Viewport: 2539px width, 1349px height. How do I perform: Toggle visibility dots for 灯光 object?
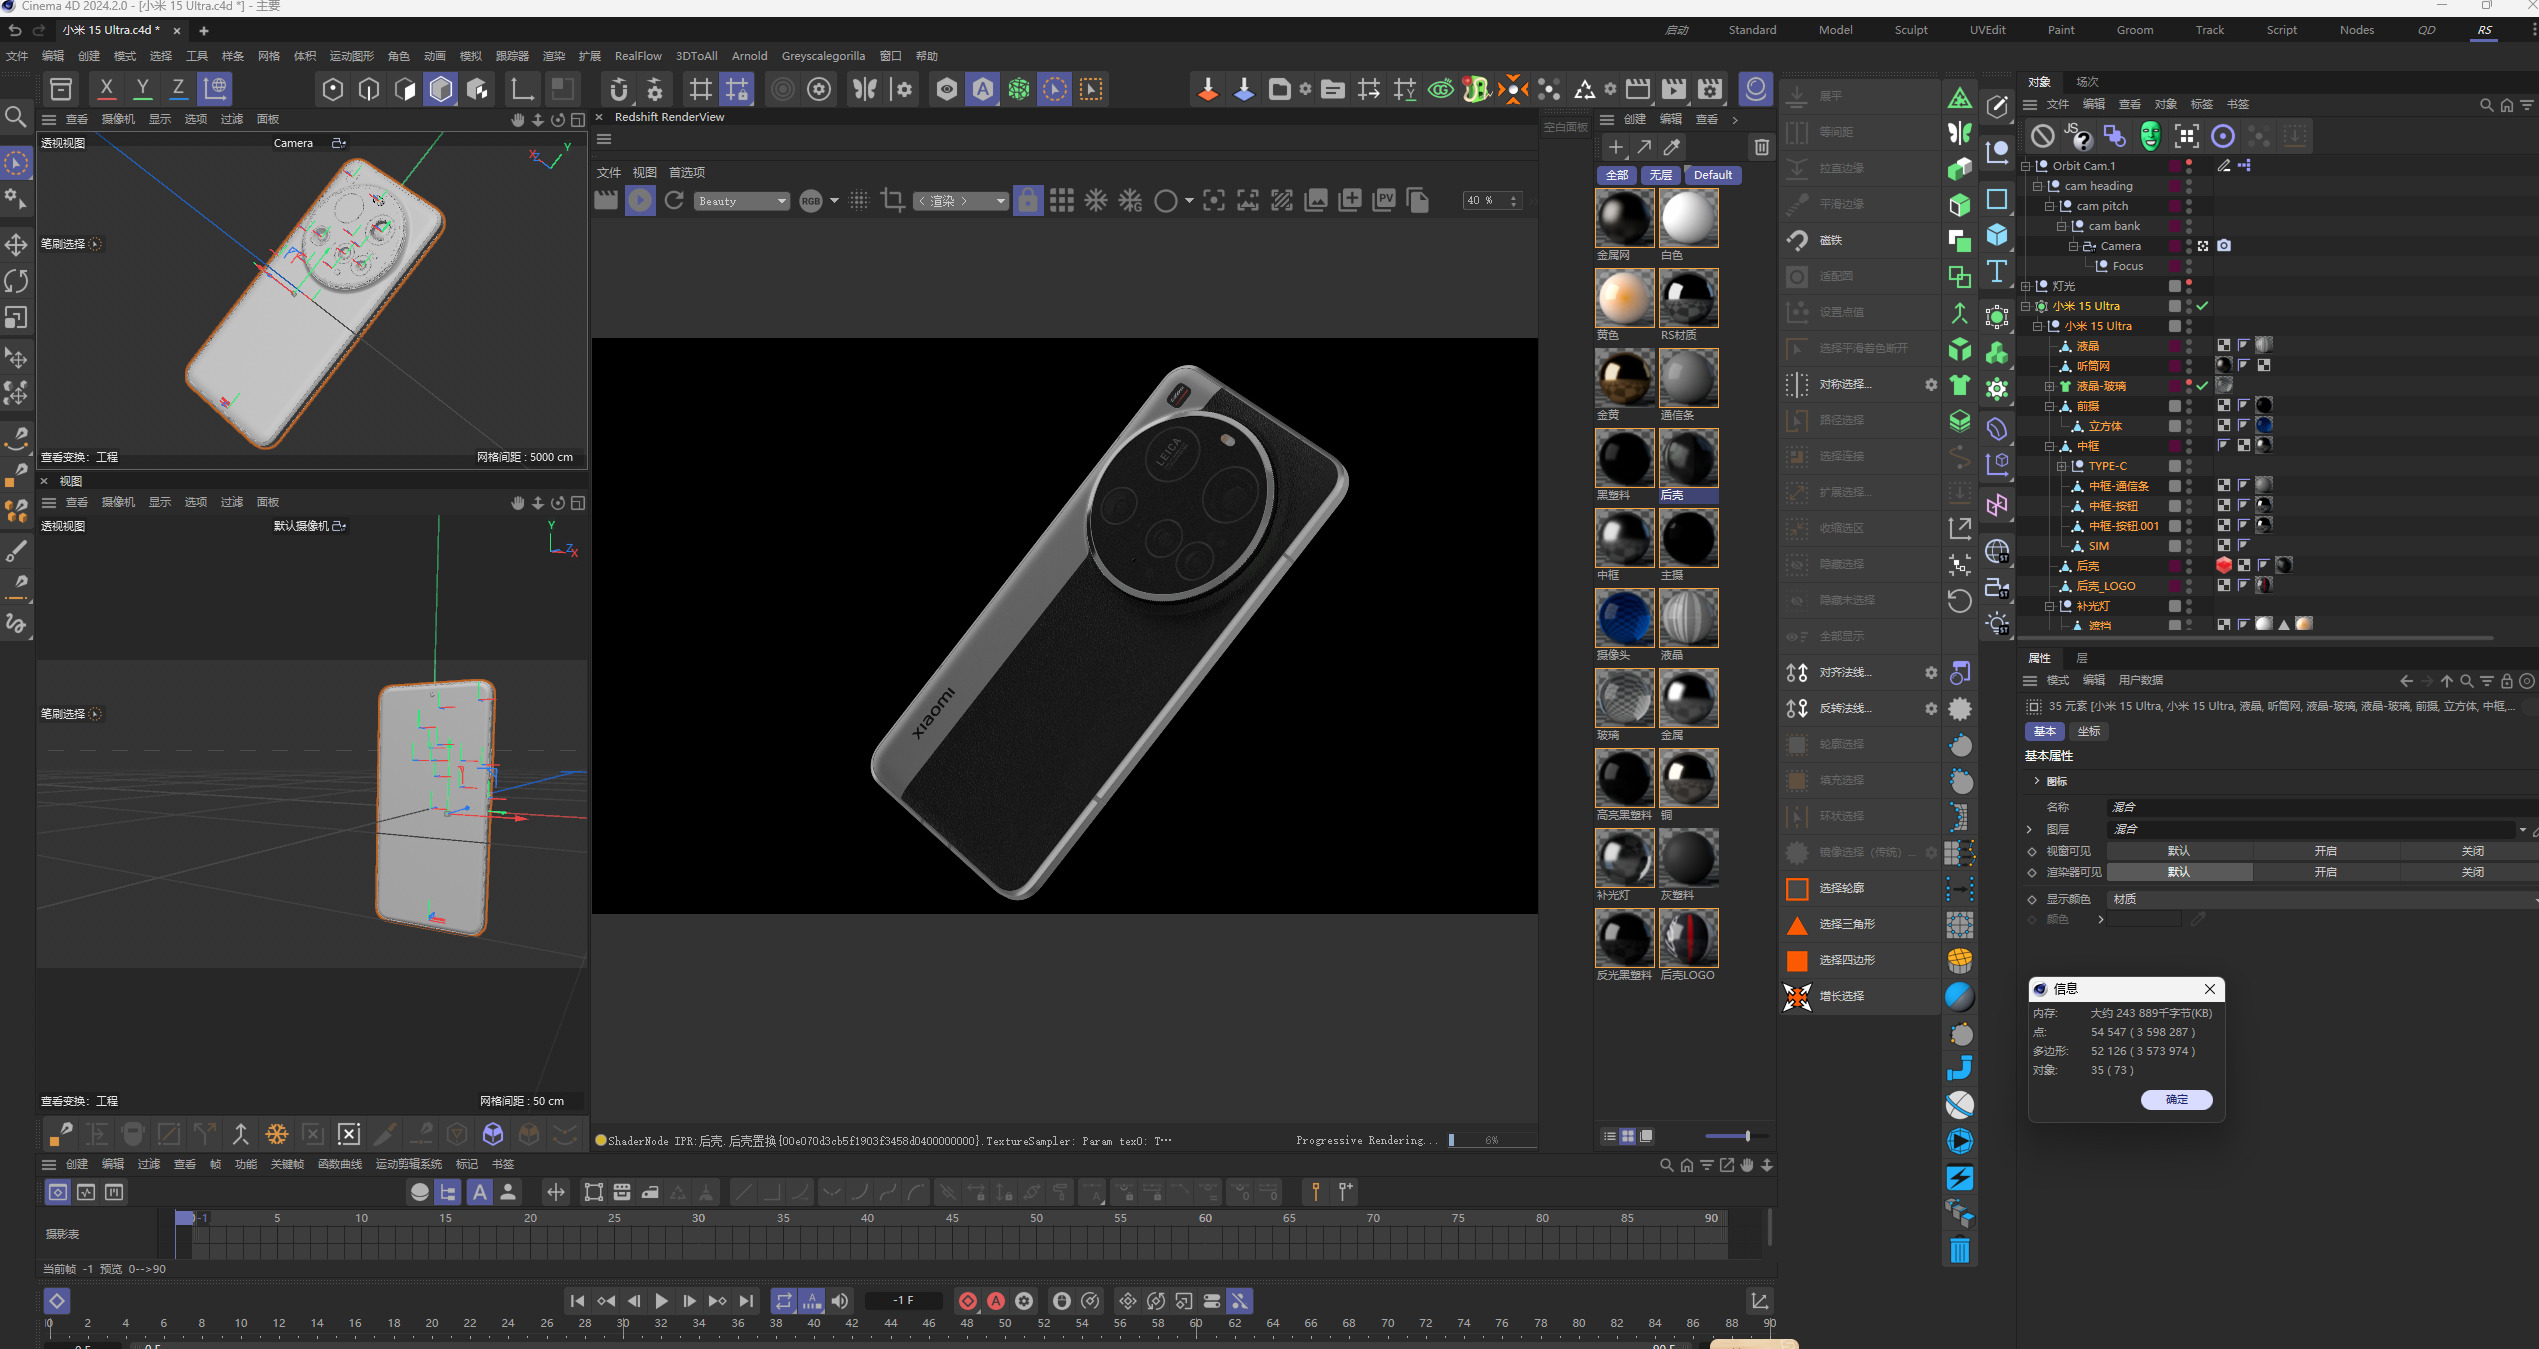pyautogui.click(x=2189, y=286)
